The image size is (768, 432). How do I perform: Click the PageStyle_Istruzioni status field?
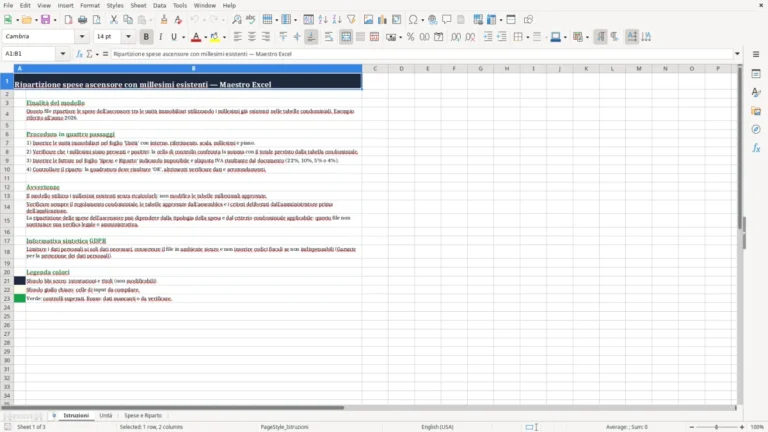click(x=284, y=427)
